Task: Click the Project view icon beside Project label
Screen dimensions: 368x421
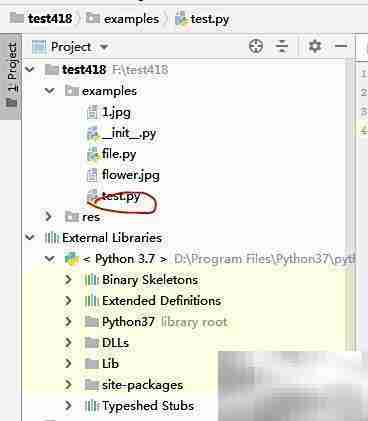Action: point(39,47)
